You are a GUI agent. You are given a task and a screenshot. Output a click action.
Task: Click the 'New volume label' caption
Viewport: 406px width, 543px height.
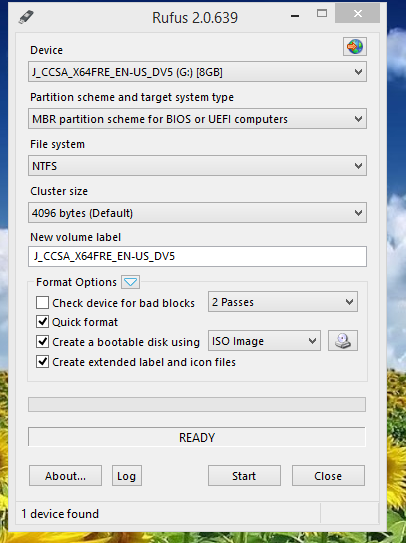[x=76, y=237]
